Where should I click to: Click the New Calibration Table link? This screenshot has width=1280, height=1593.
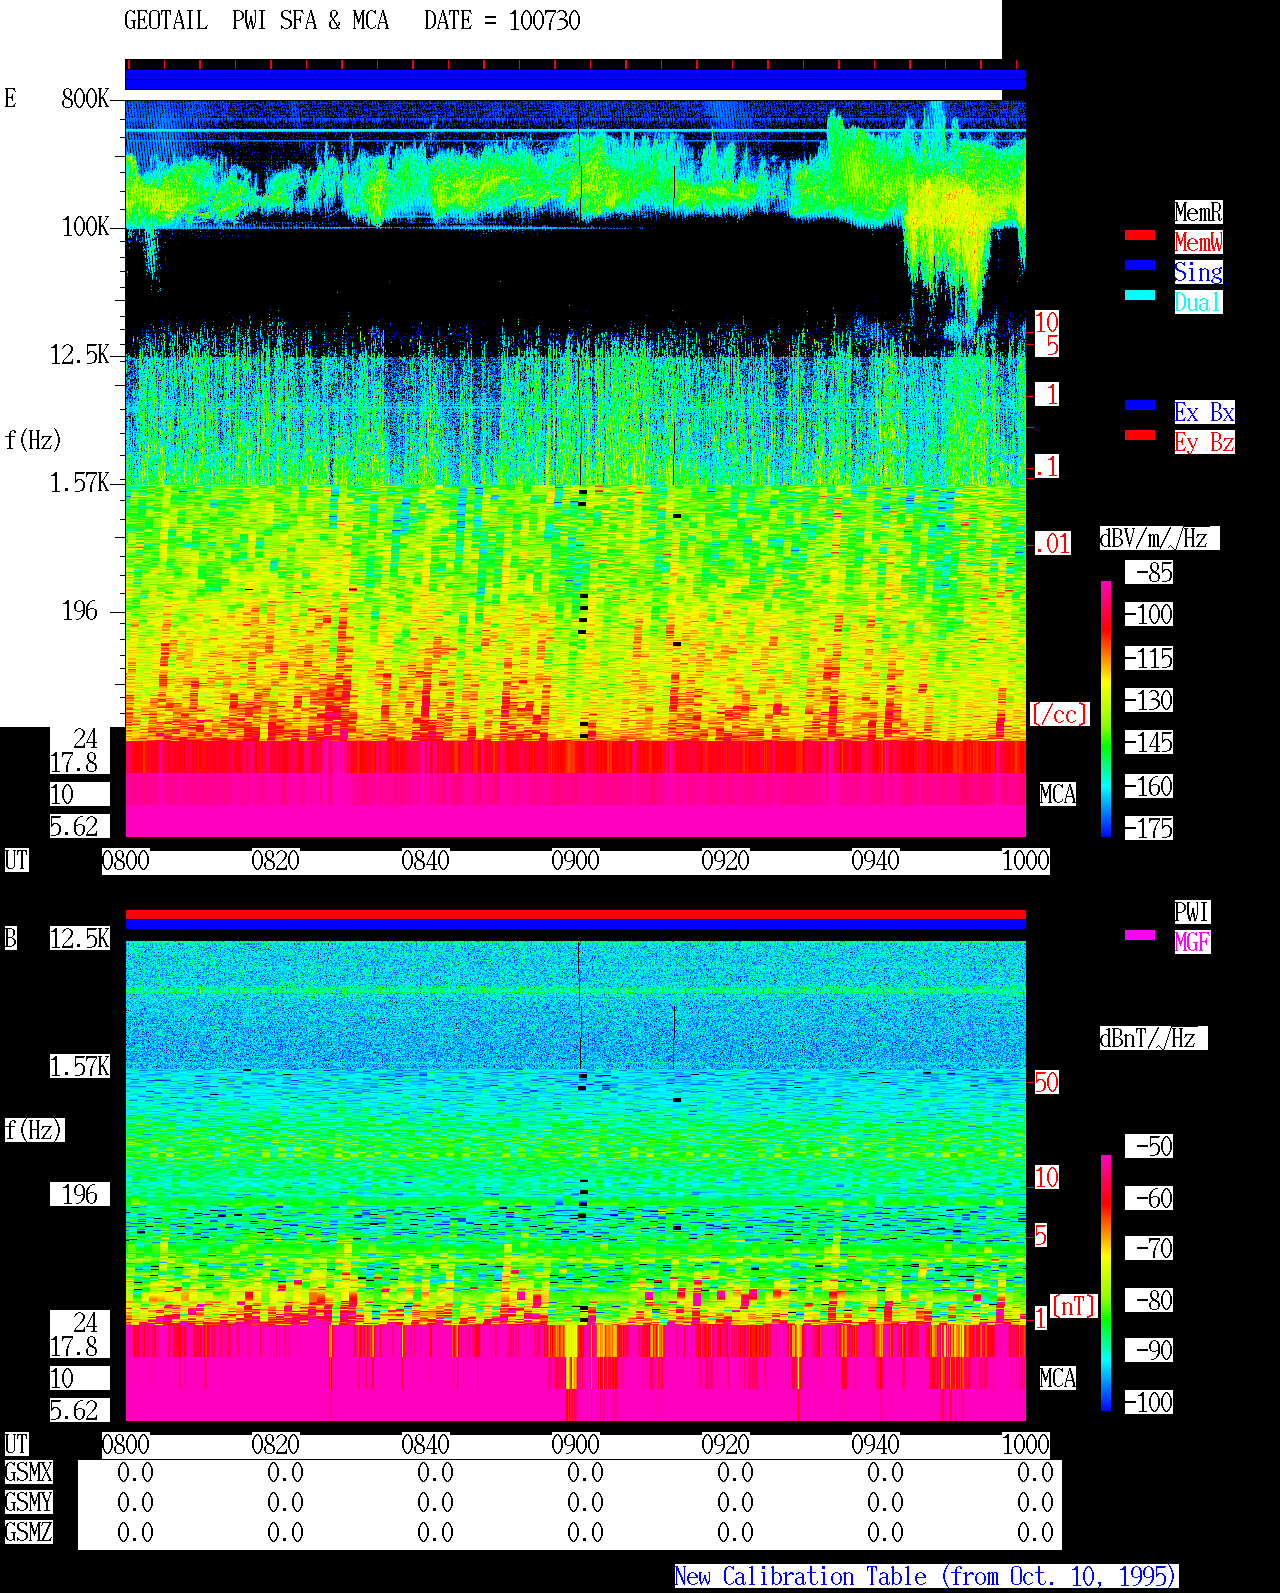click(x=926, y=1577)
